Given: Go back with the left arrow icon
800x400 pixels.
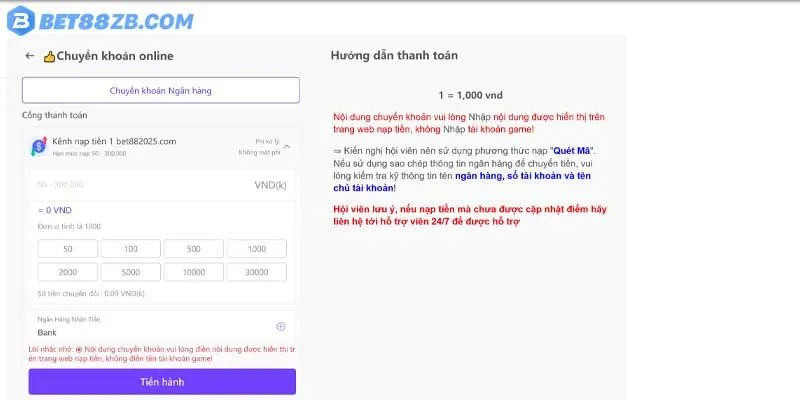Looking at the screenshot, I should (30, 56).
